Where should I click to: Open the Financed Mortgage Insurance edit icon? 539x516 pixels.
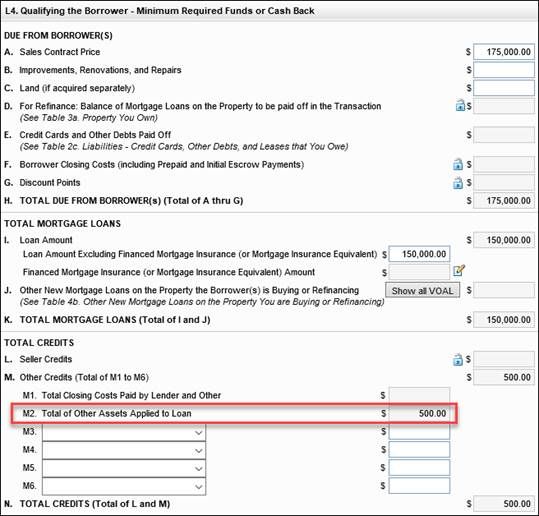click(x=459, y=271)
